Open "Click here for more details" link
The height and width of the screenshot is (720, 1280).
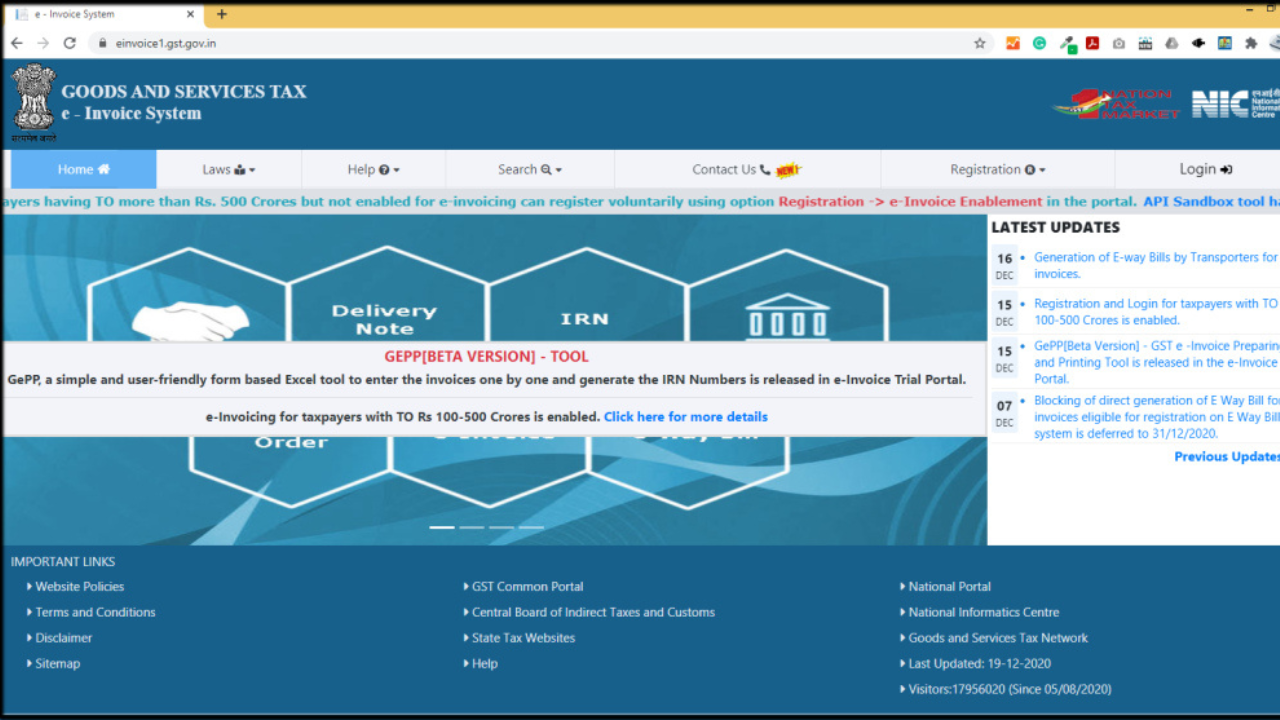pos(686,417)
